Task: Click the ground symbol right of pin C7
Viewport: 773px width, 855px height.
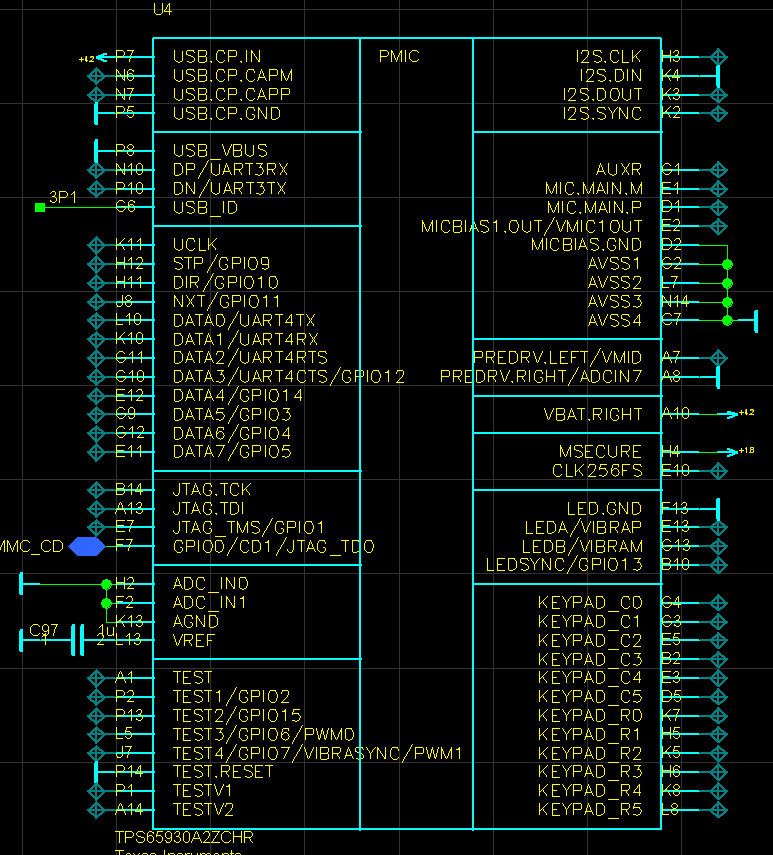Action: point(756,321)
